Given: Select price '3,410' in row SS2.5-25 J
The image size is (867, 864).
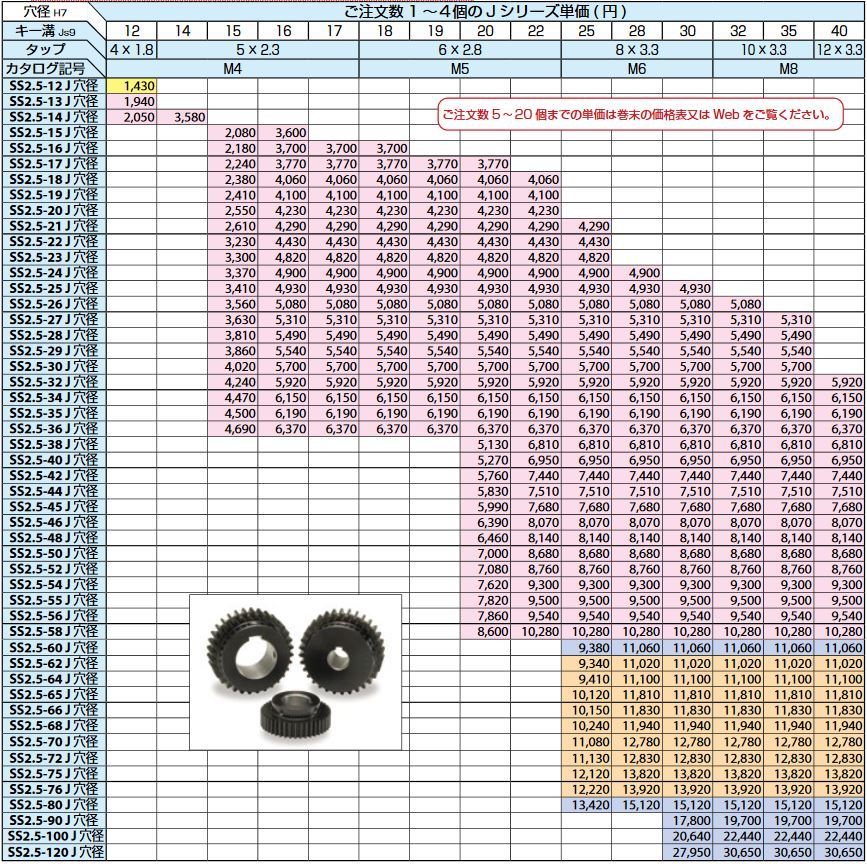Looking at the screenshot, I should coord(233,289).
